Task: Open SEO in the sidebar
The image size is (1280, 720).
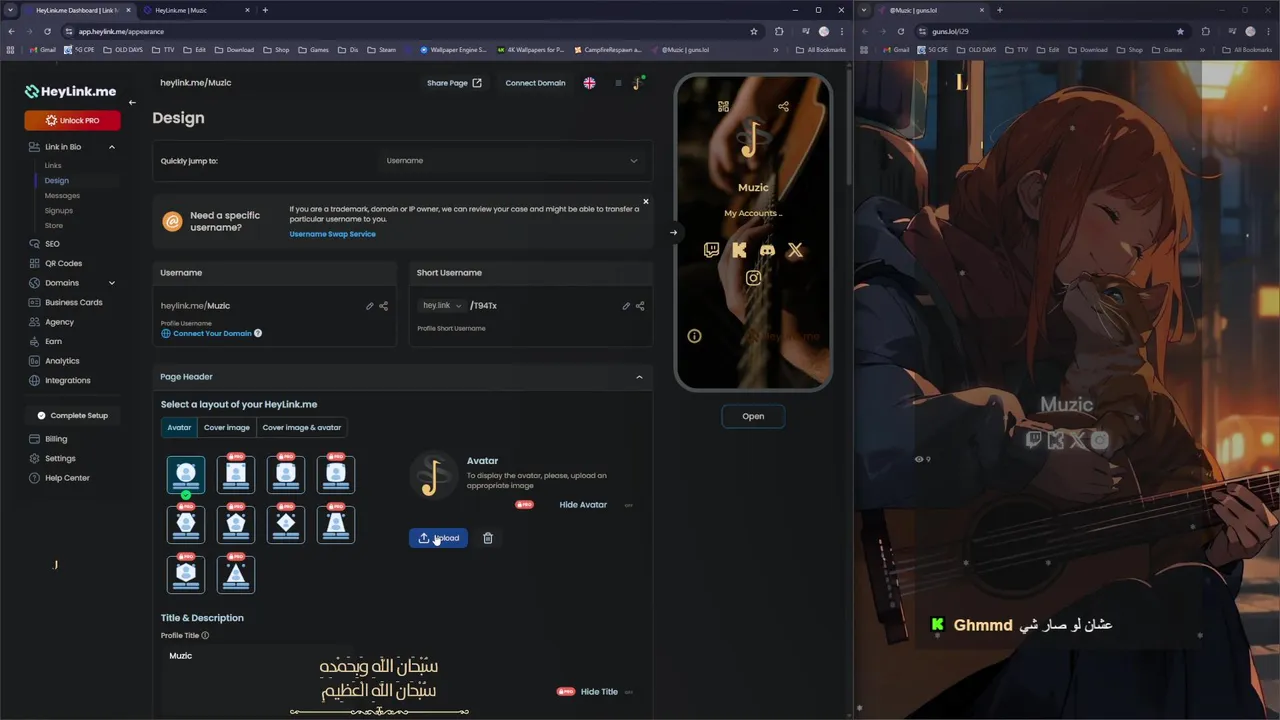Action: (x=52, y=244)
